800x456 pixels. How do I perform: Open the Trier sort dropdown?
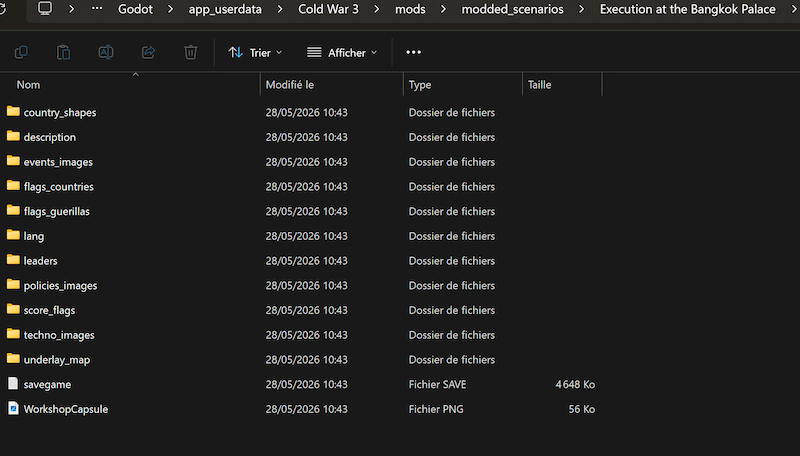[x=255, y=53]
